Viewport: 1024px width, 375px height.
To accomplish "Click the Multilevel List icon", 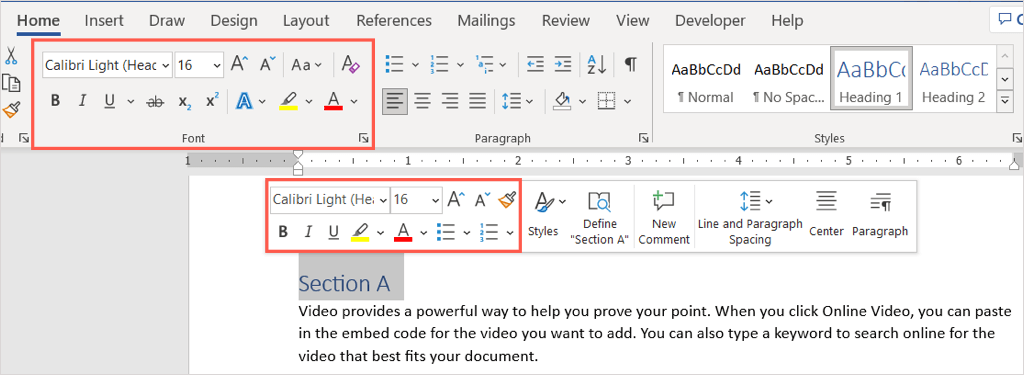I will (x=484, y=65).
